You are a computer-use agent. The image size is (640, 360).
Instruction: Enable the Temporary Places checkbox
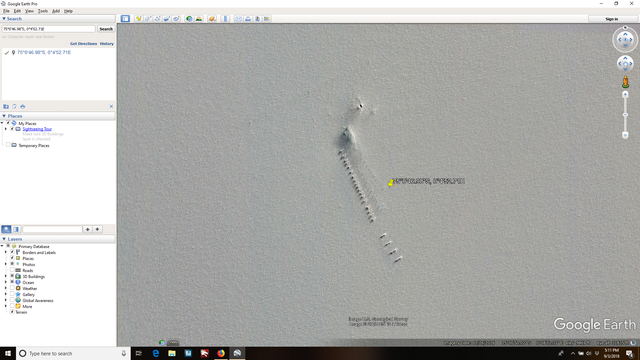[x=8, y=145]
